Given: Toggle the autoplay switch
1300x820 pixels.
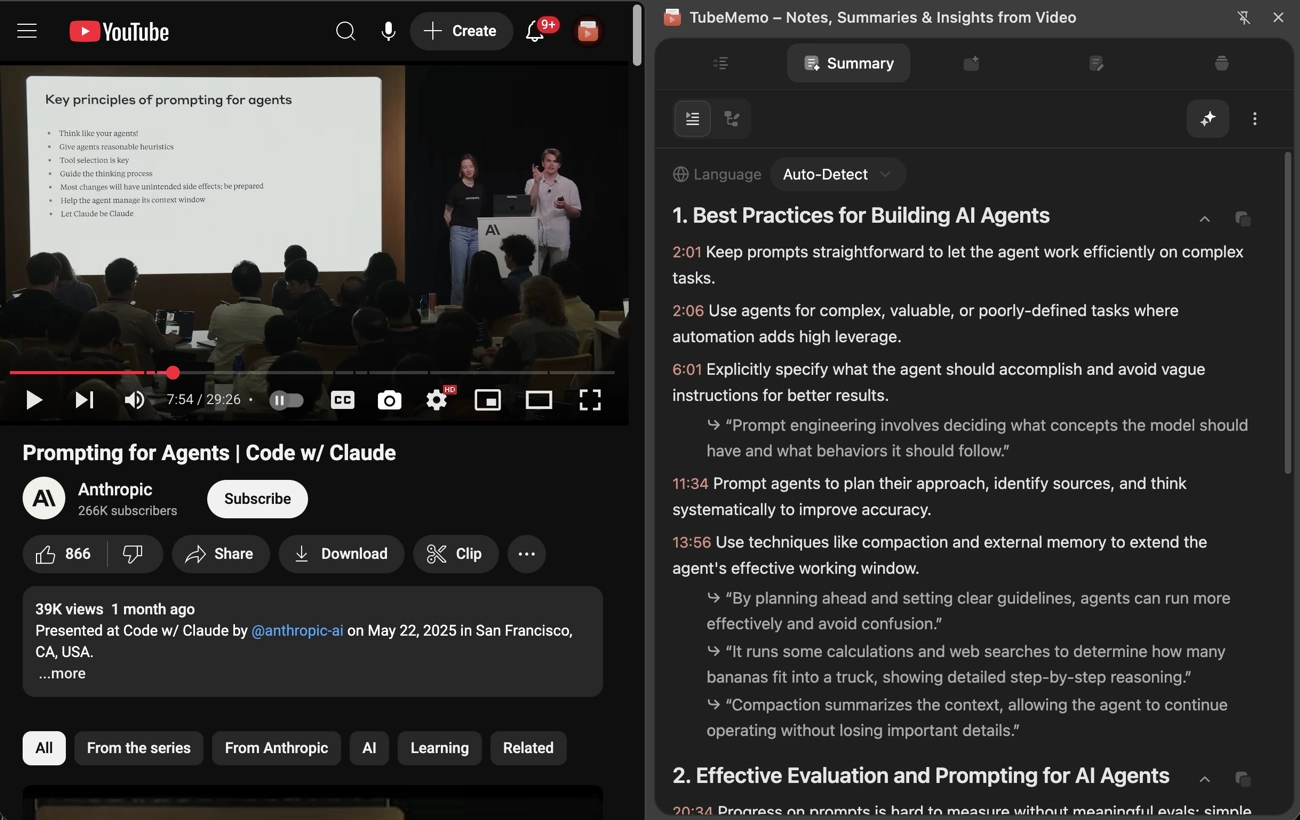Looking at the screenshot, I should (286, 400).
